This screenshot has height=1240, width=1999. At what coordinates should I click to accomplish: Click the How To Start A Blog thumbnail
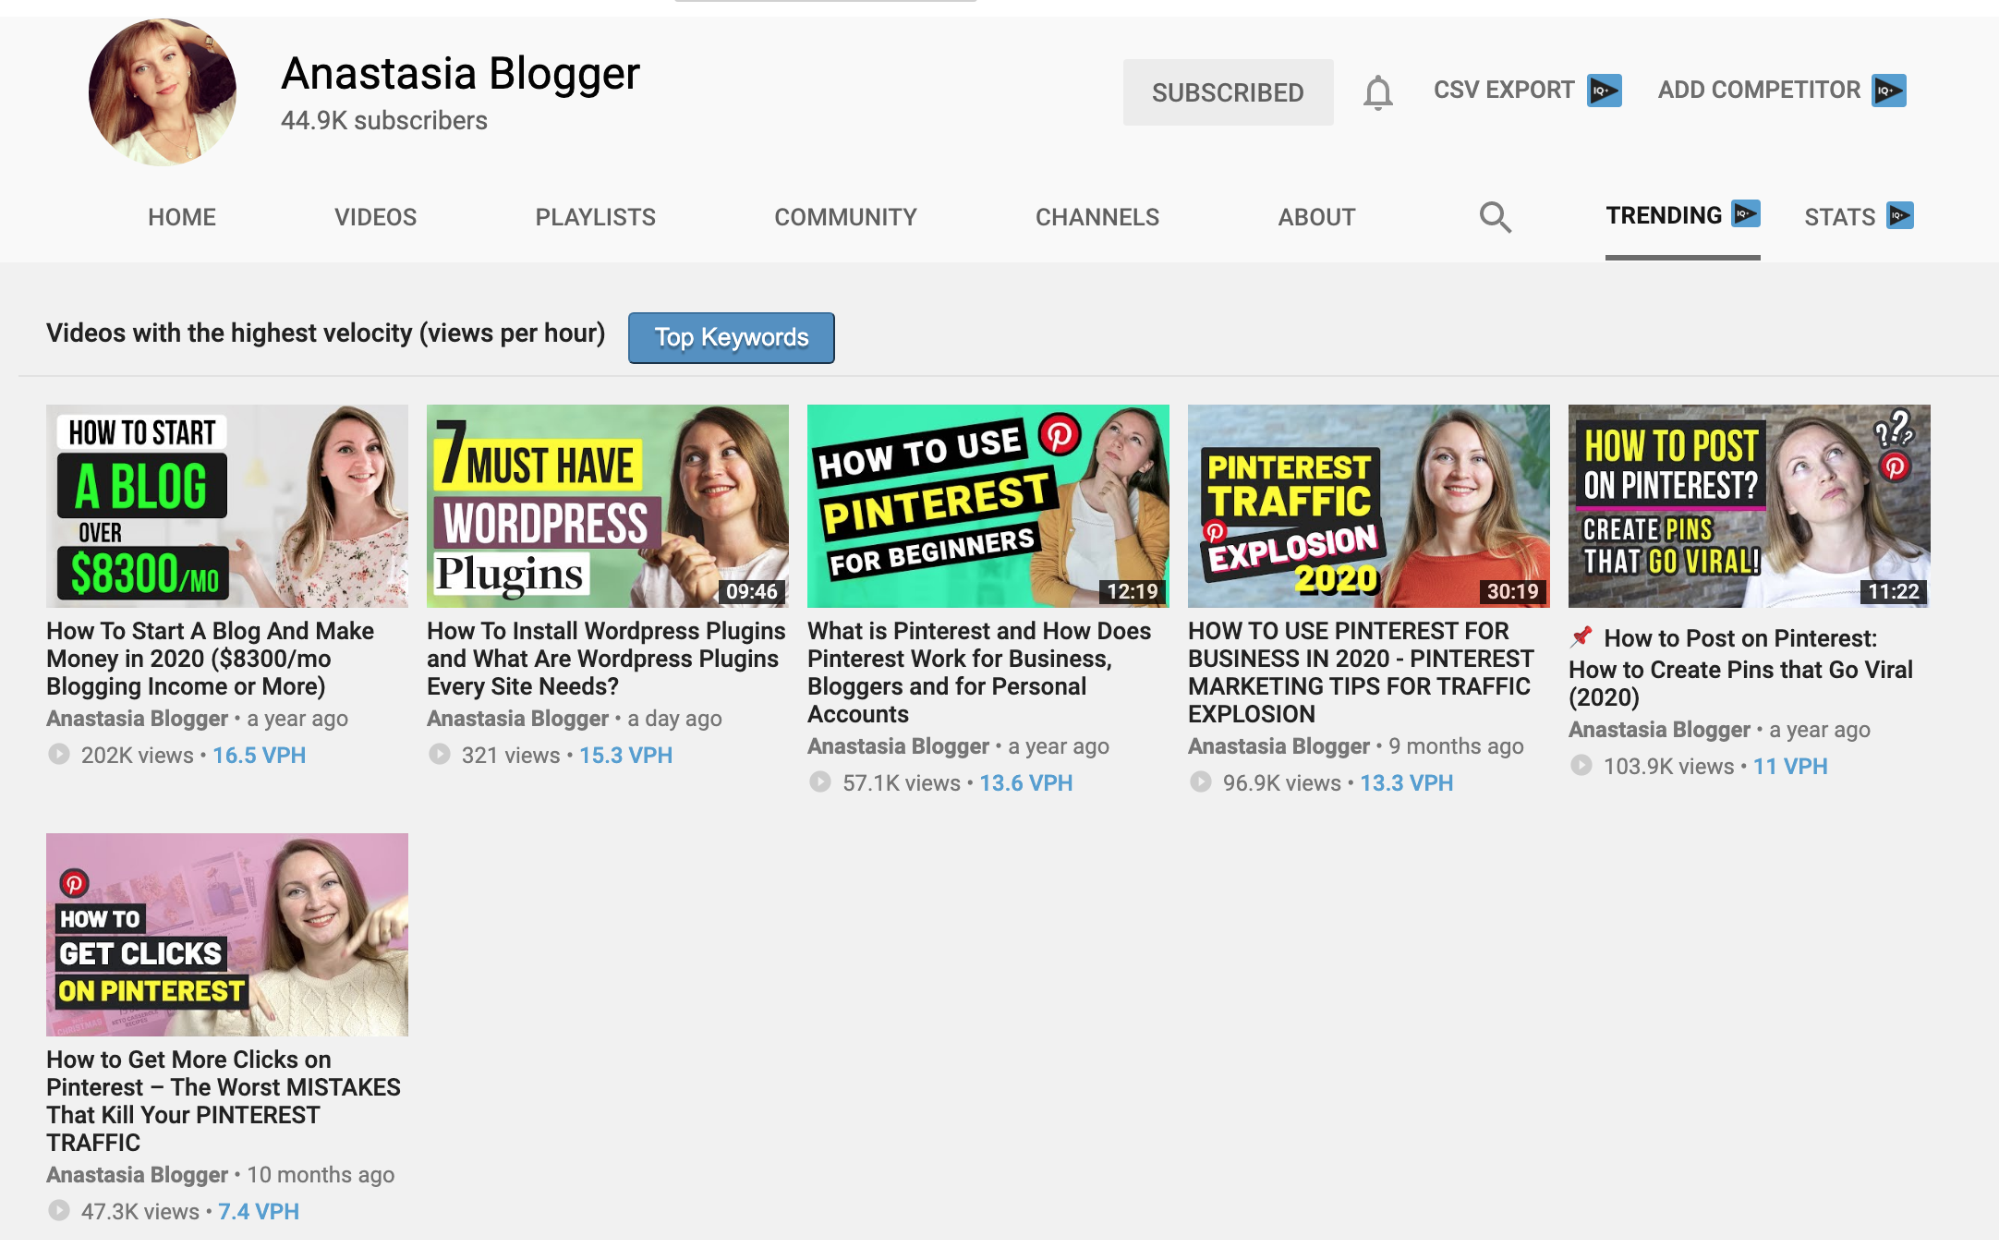pyautogui.click(x=227, y=506)
